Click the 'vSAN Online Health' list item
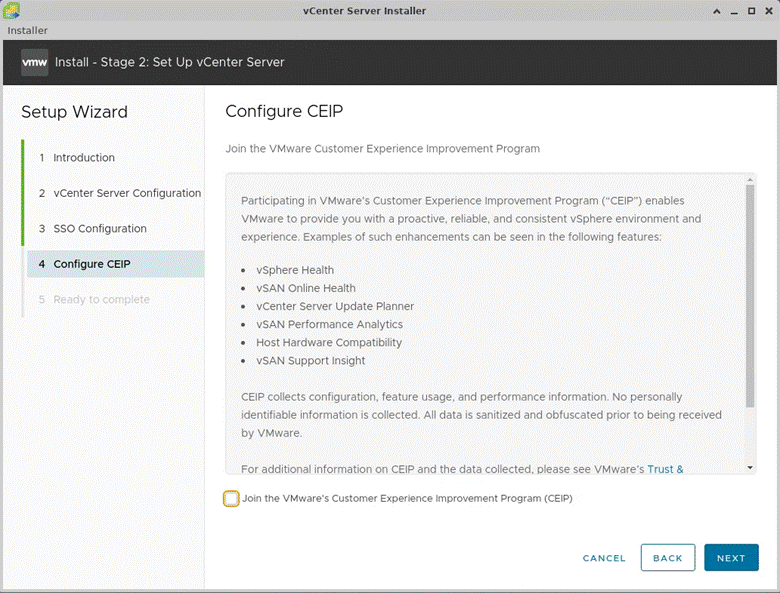The height and width of the screenshot is (593, 780). click(x=306, y=288)
